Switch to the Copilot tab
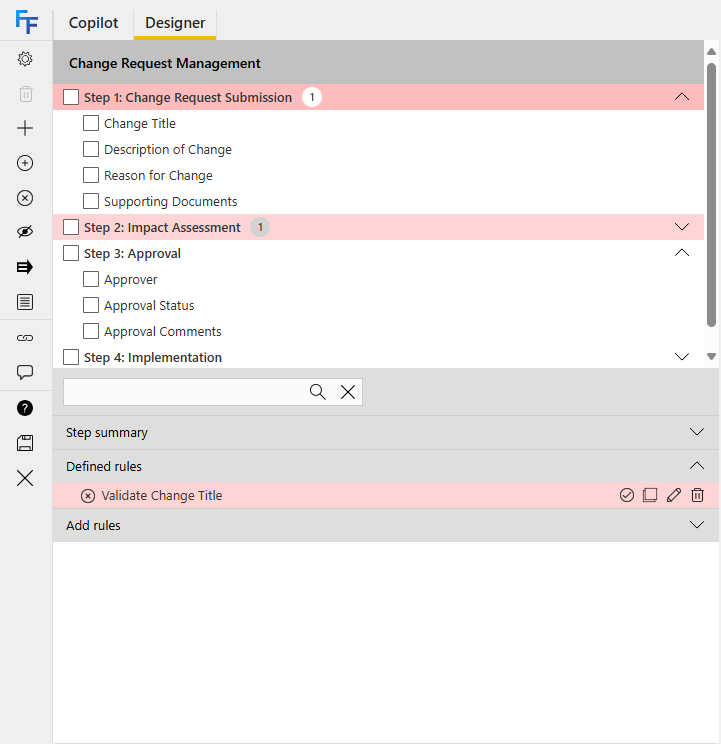Screen dimensions: 721x744 click(x=93, y=23)
